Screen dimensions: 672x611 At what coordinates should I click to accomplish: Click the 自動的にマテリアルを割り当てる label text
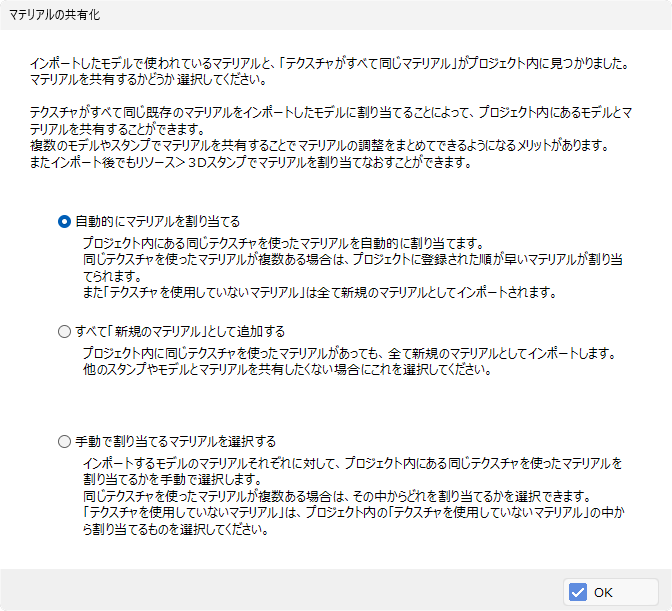point(157,222)
